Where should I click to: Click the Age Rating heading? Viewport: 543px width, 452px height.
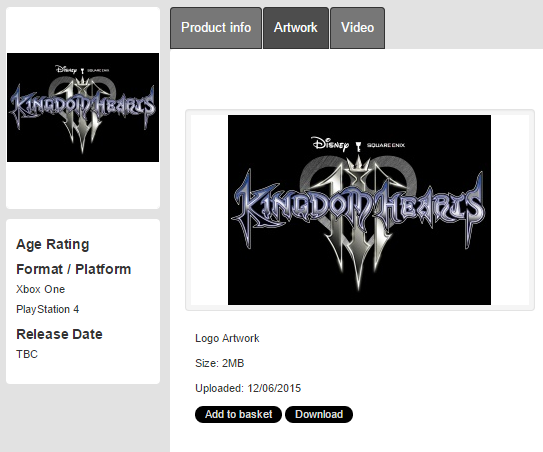click(x=53, y=244)
